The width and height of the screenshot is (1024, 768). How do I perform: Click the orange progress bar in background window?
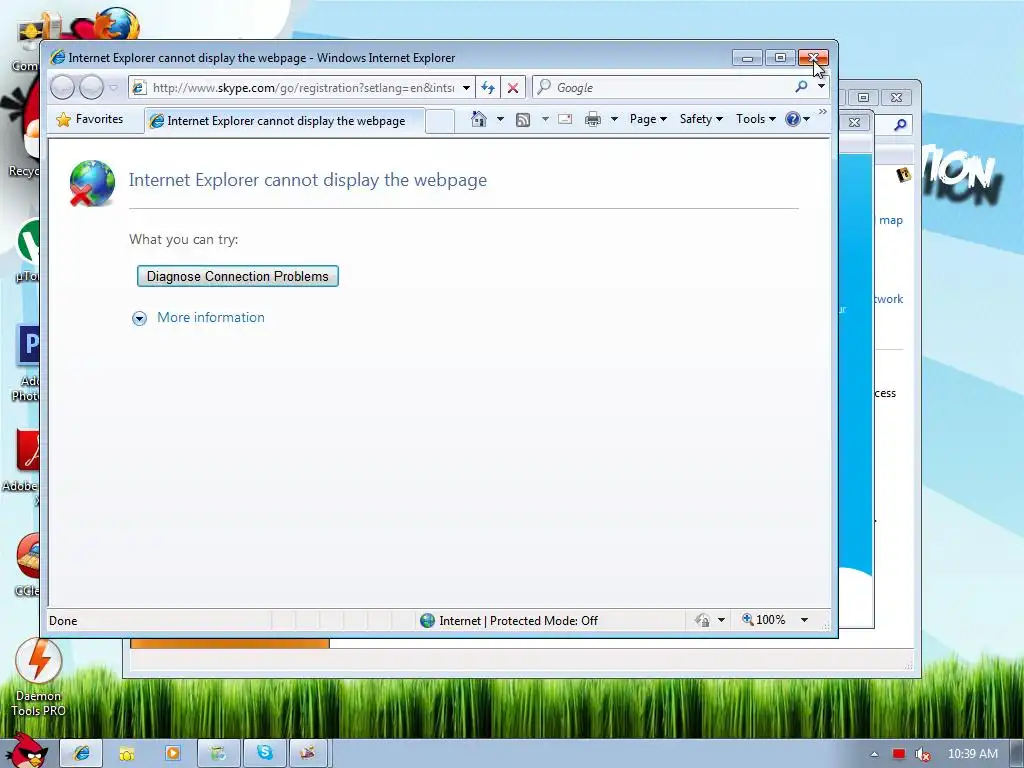(x=230, y=644)
